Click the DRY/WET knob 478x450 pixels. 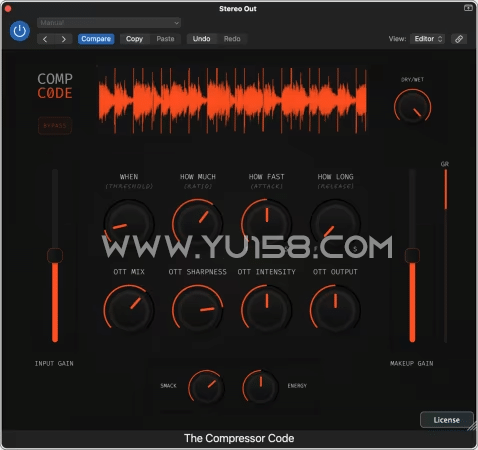coord(412,107)
